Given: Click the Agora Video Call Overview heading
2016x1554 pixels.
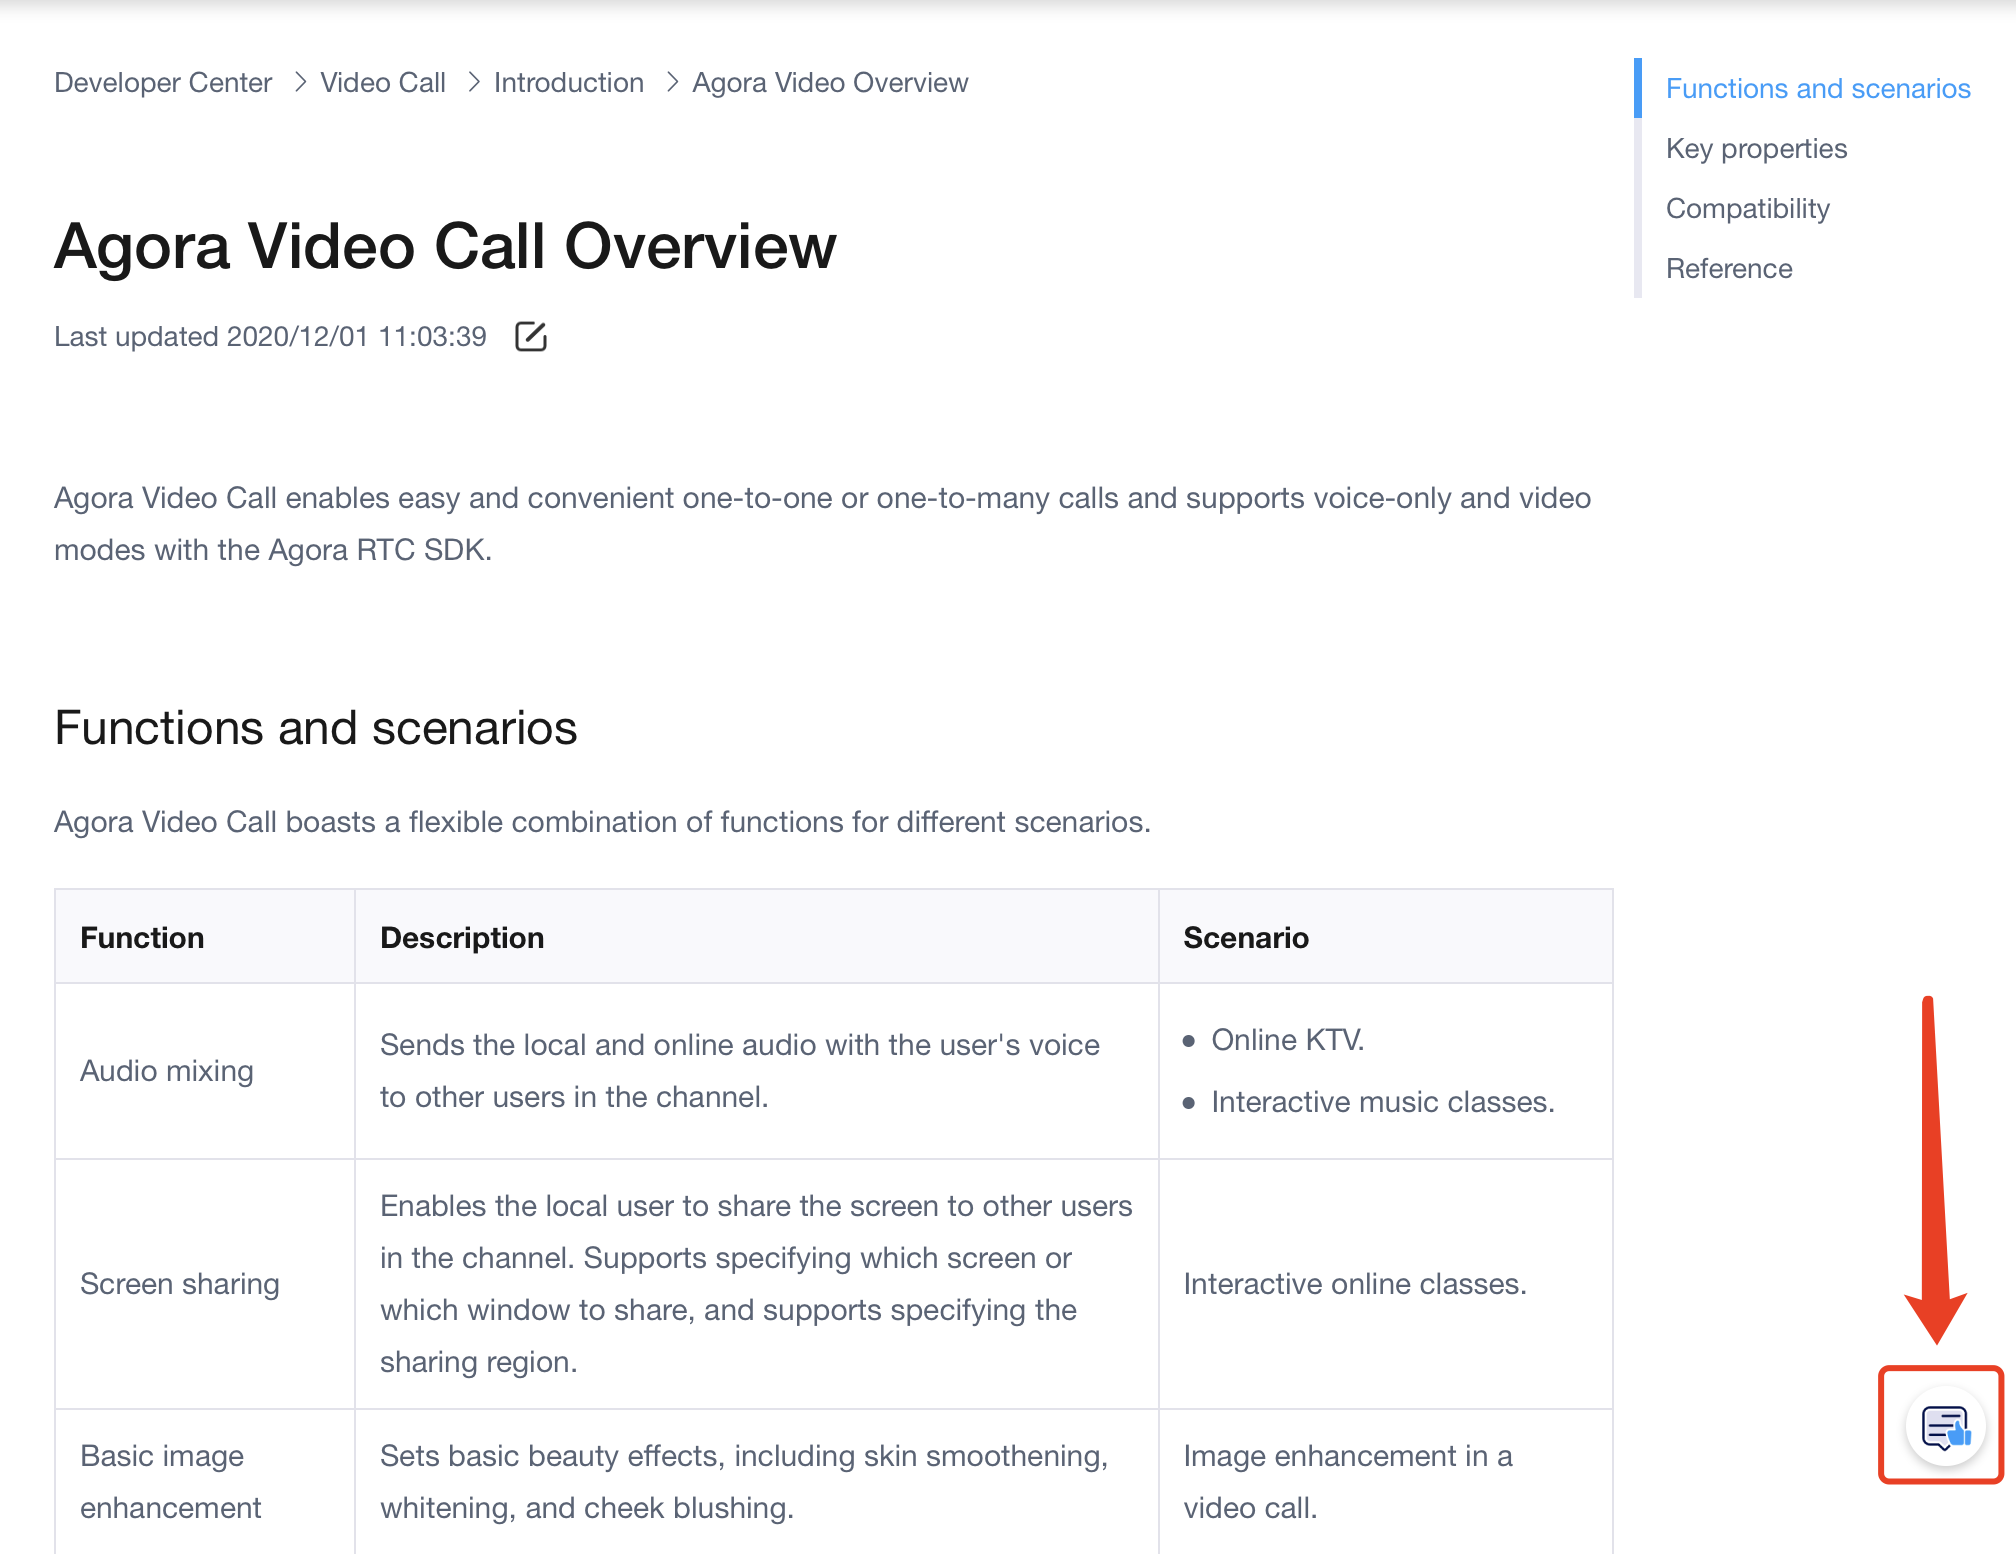Looking at the screenshot, I should [x=445, y=247].
